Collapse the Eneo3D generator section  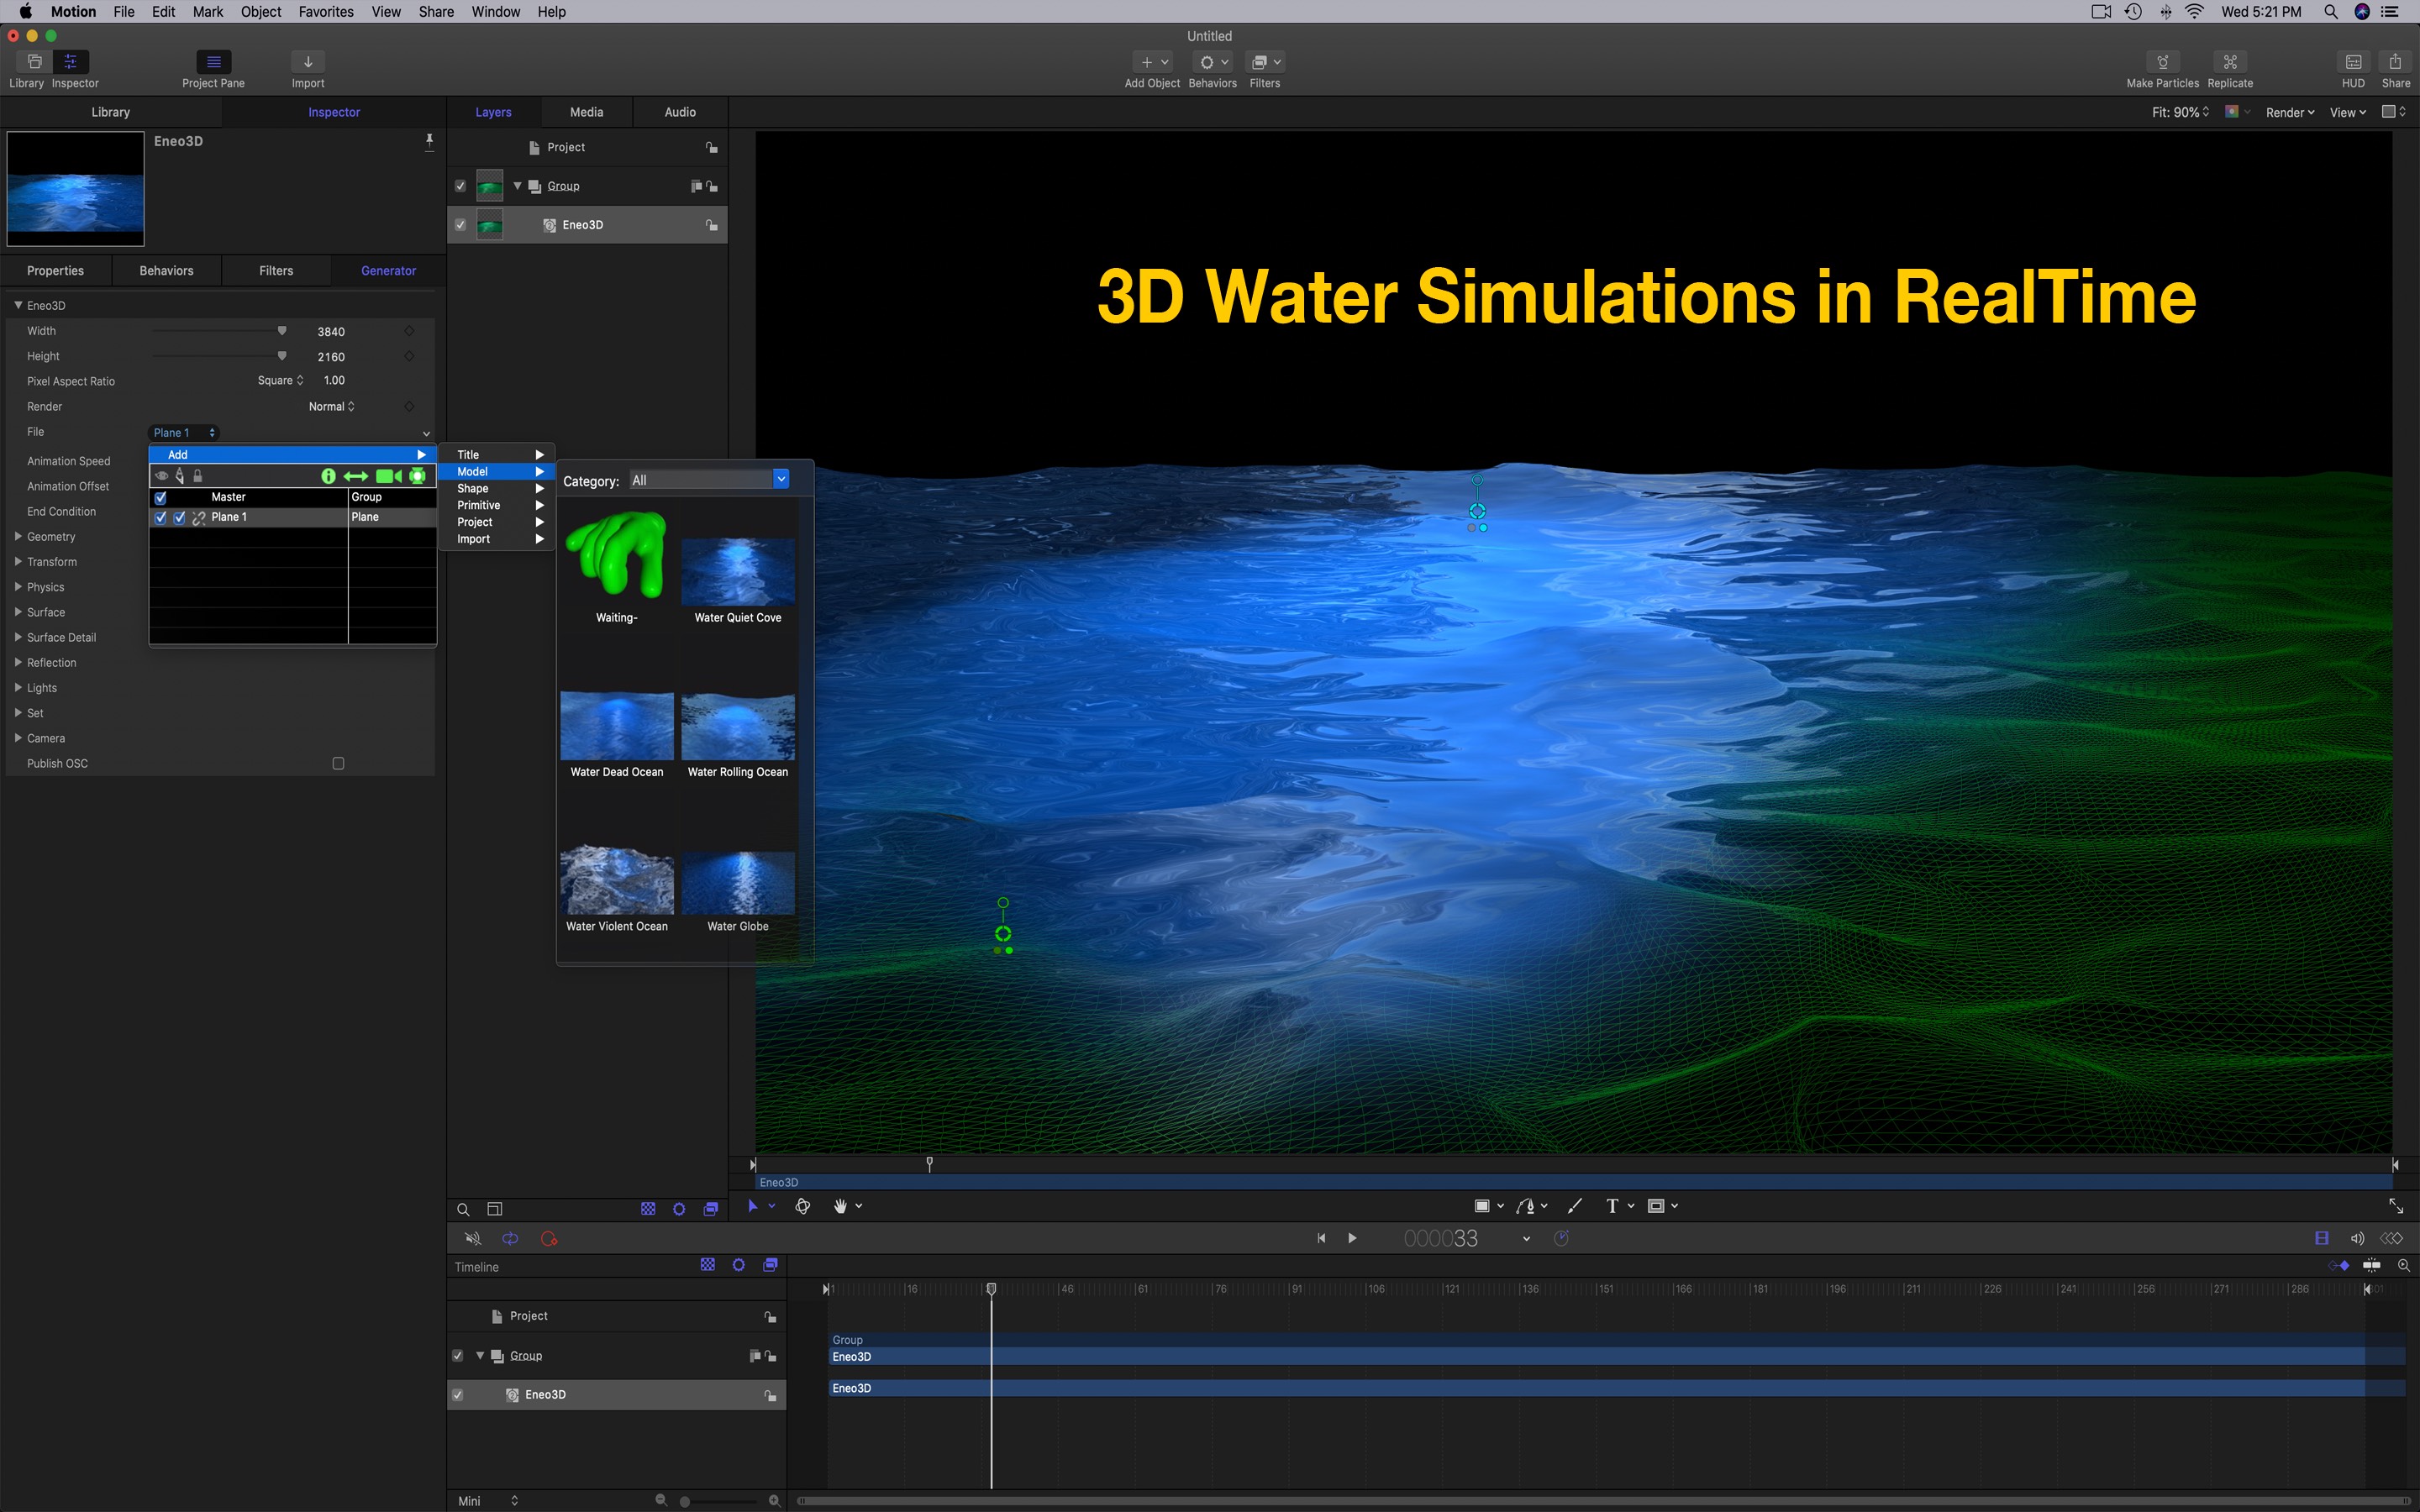pyautogui.click(x=18, y=305)
